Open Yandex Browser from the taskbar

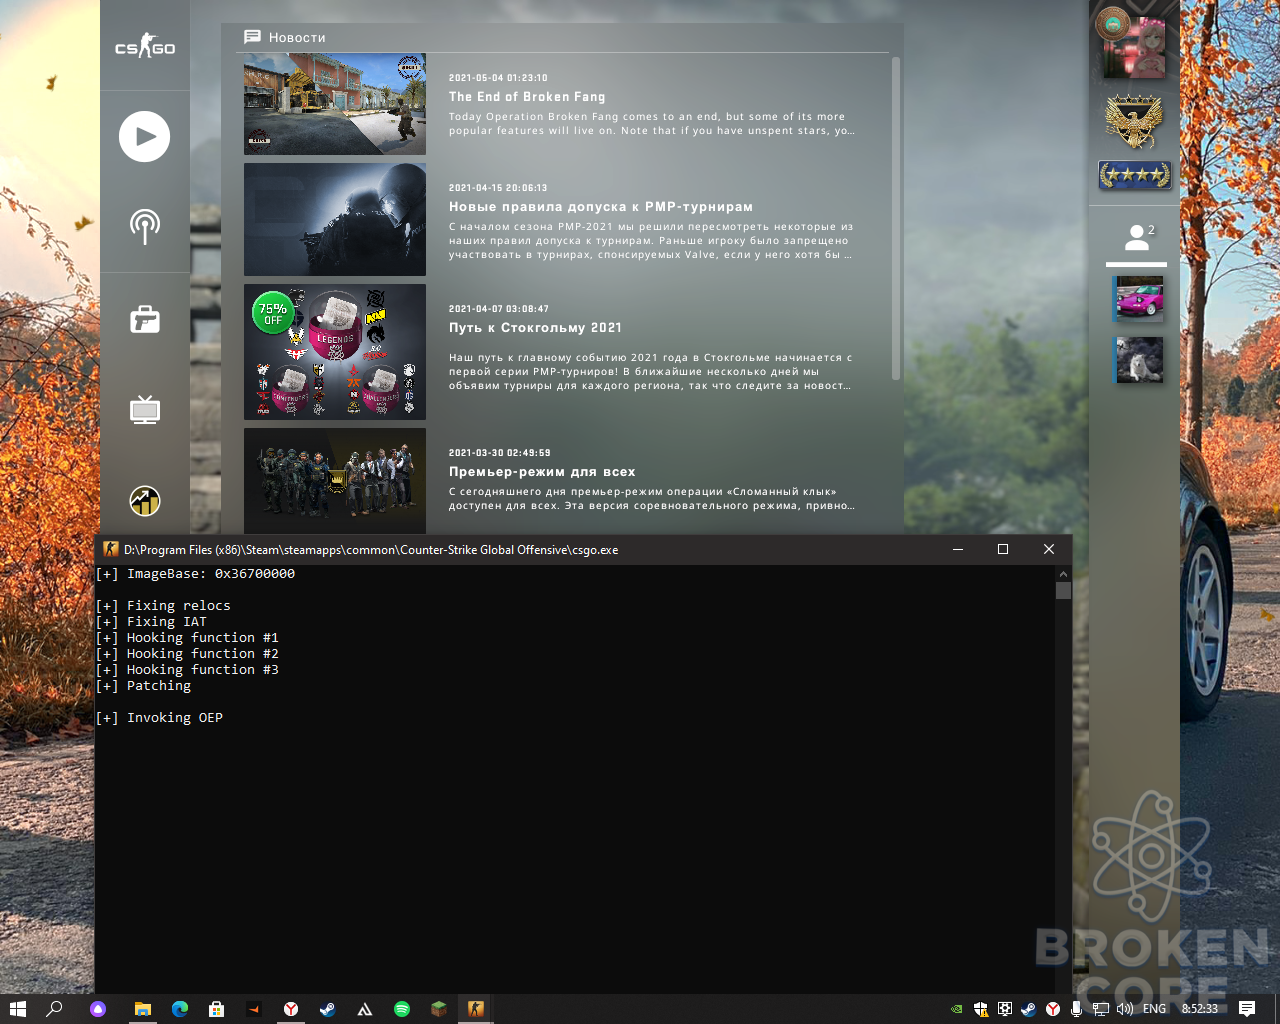[x=291, y=1009]
